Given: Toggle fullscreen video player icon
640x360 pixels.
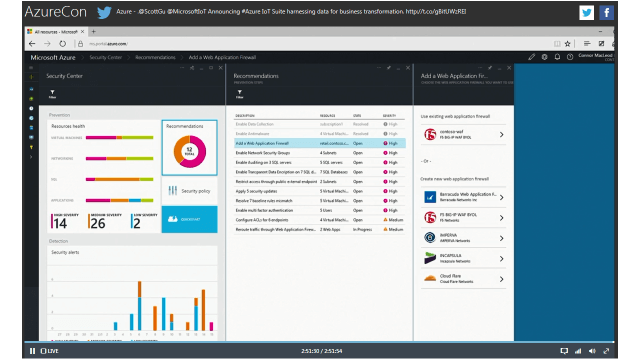Looking at the screenshot, I should (607, 351).
